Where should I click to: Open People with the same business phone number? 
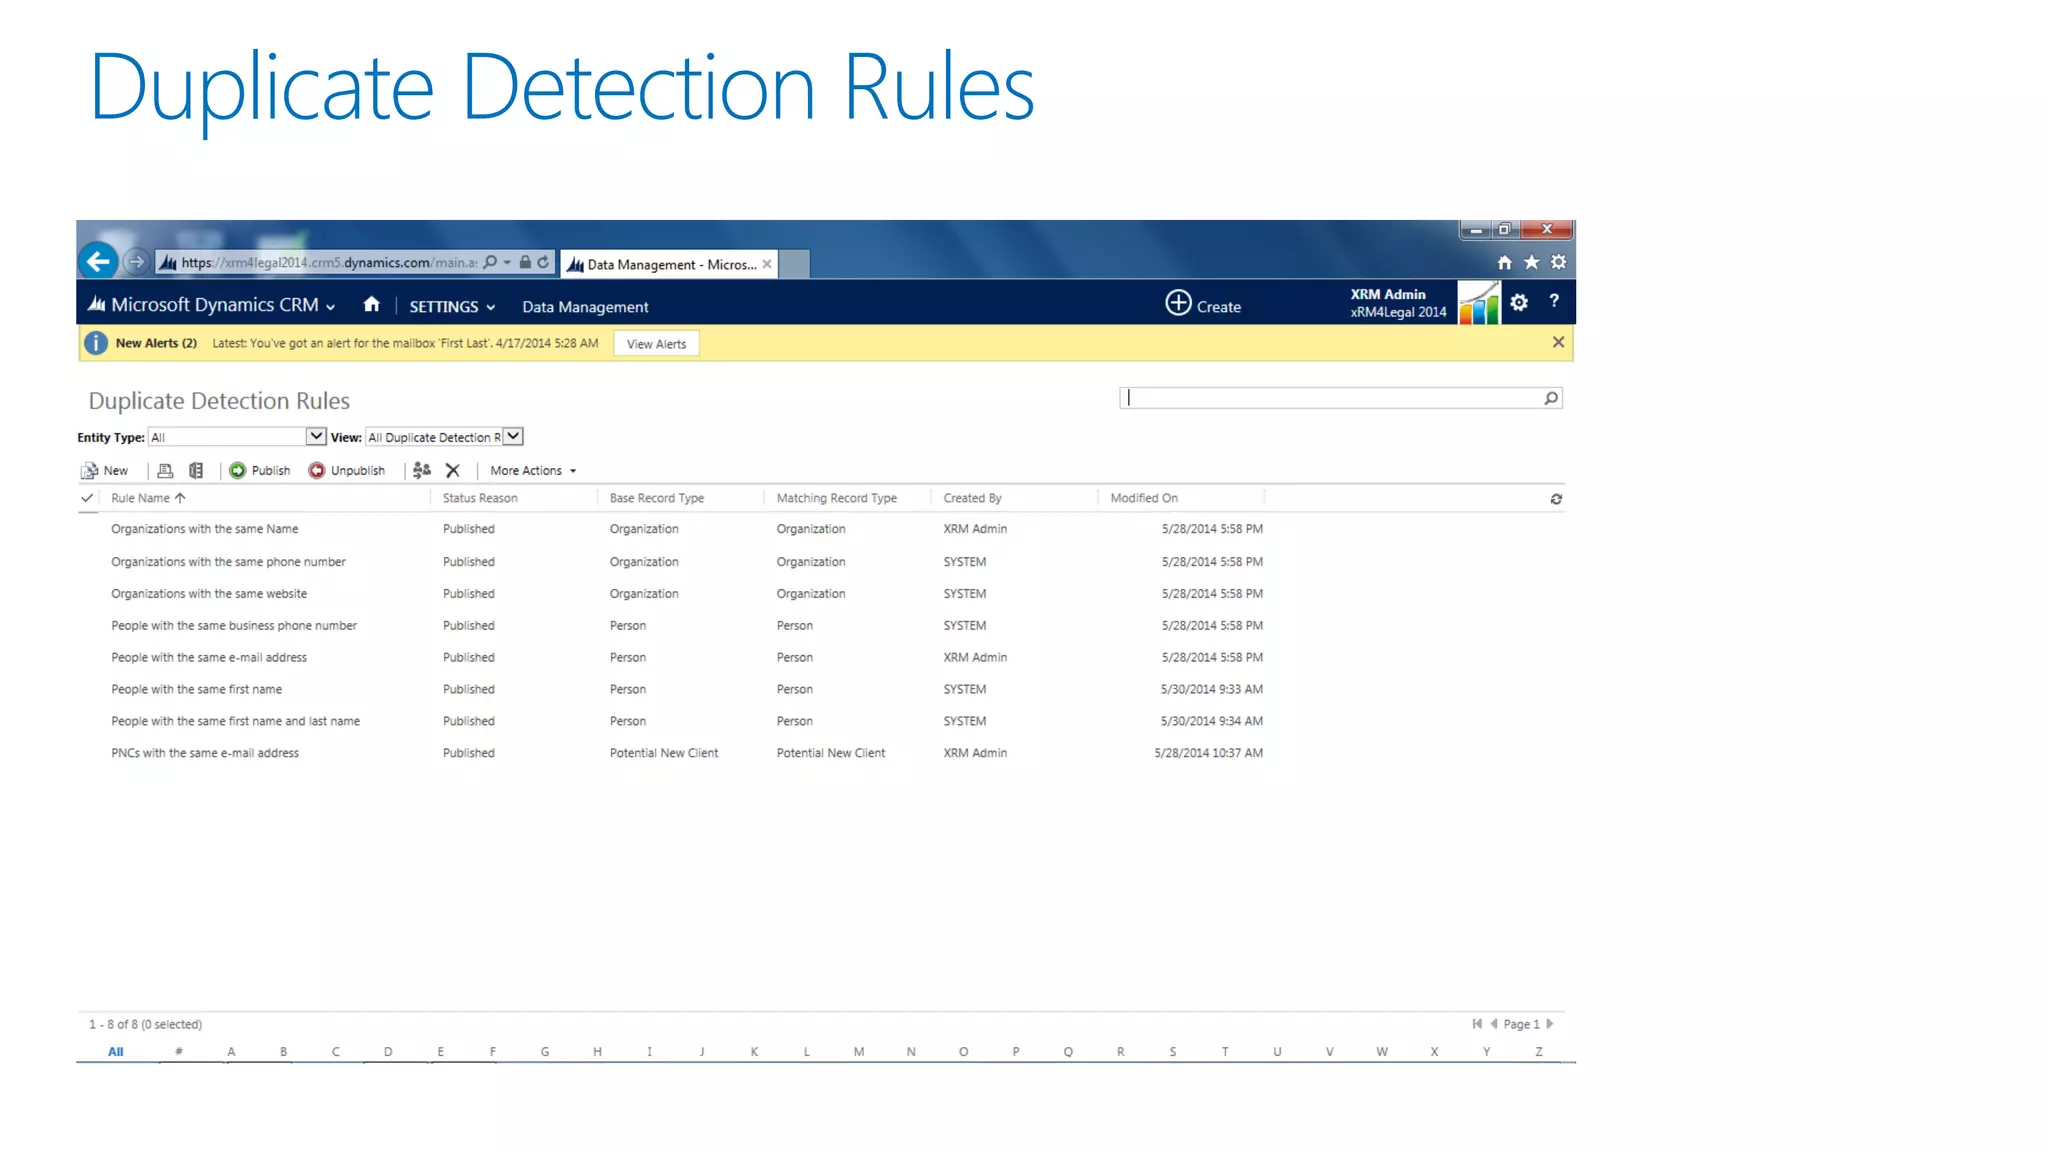234,626
